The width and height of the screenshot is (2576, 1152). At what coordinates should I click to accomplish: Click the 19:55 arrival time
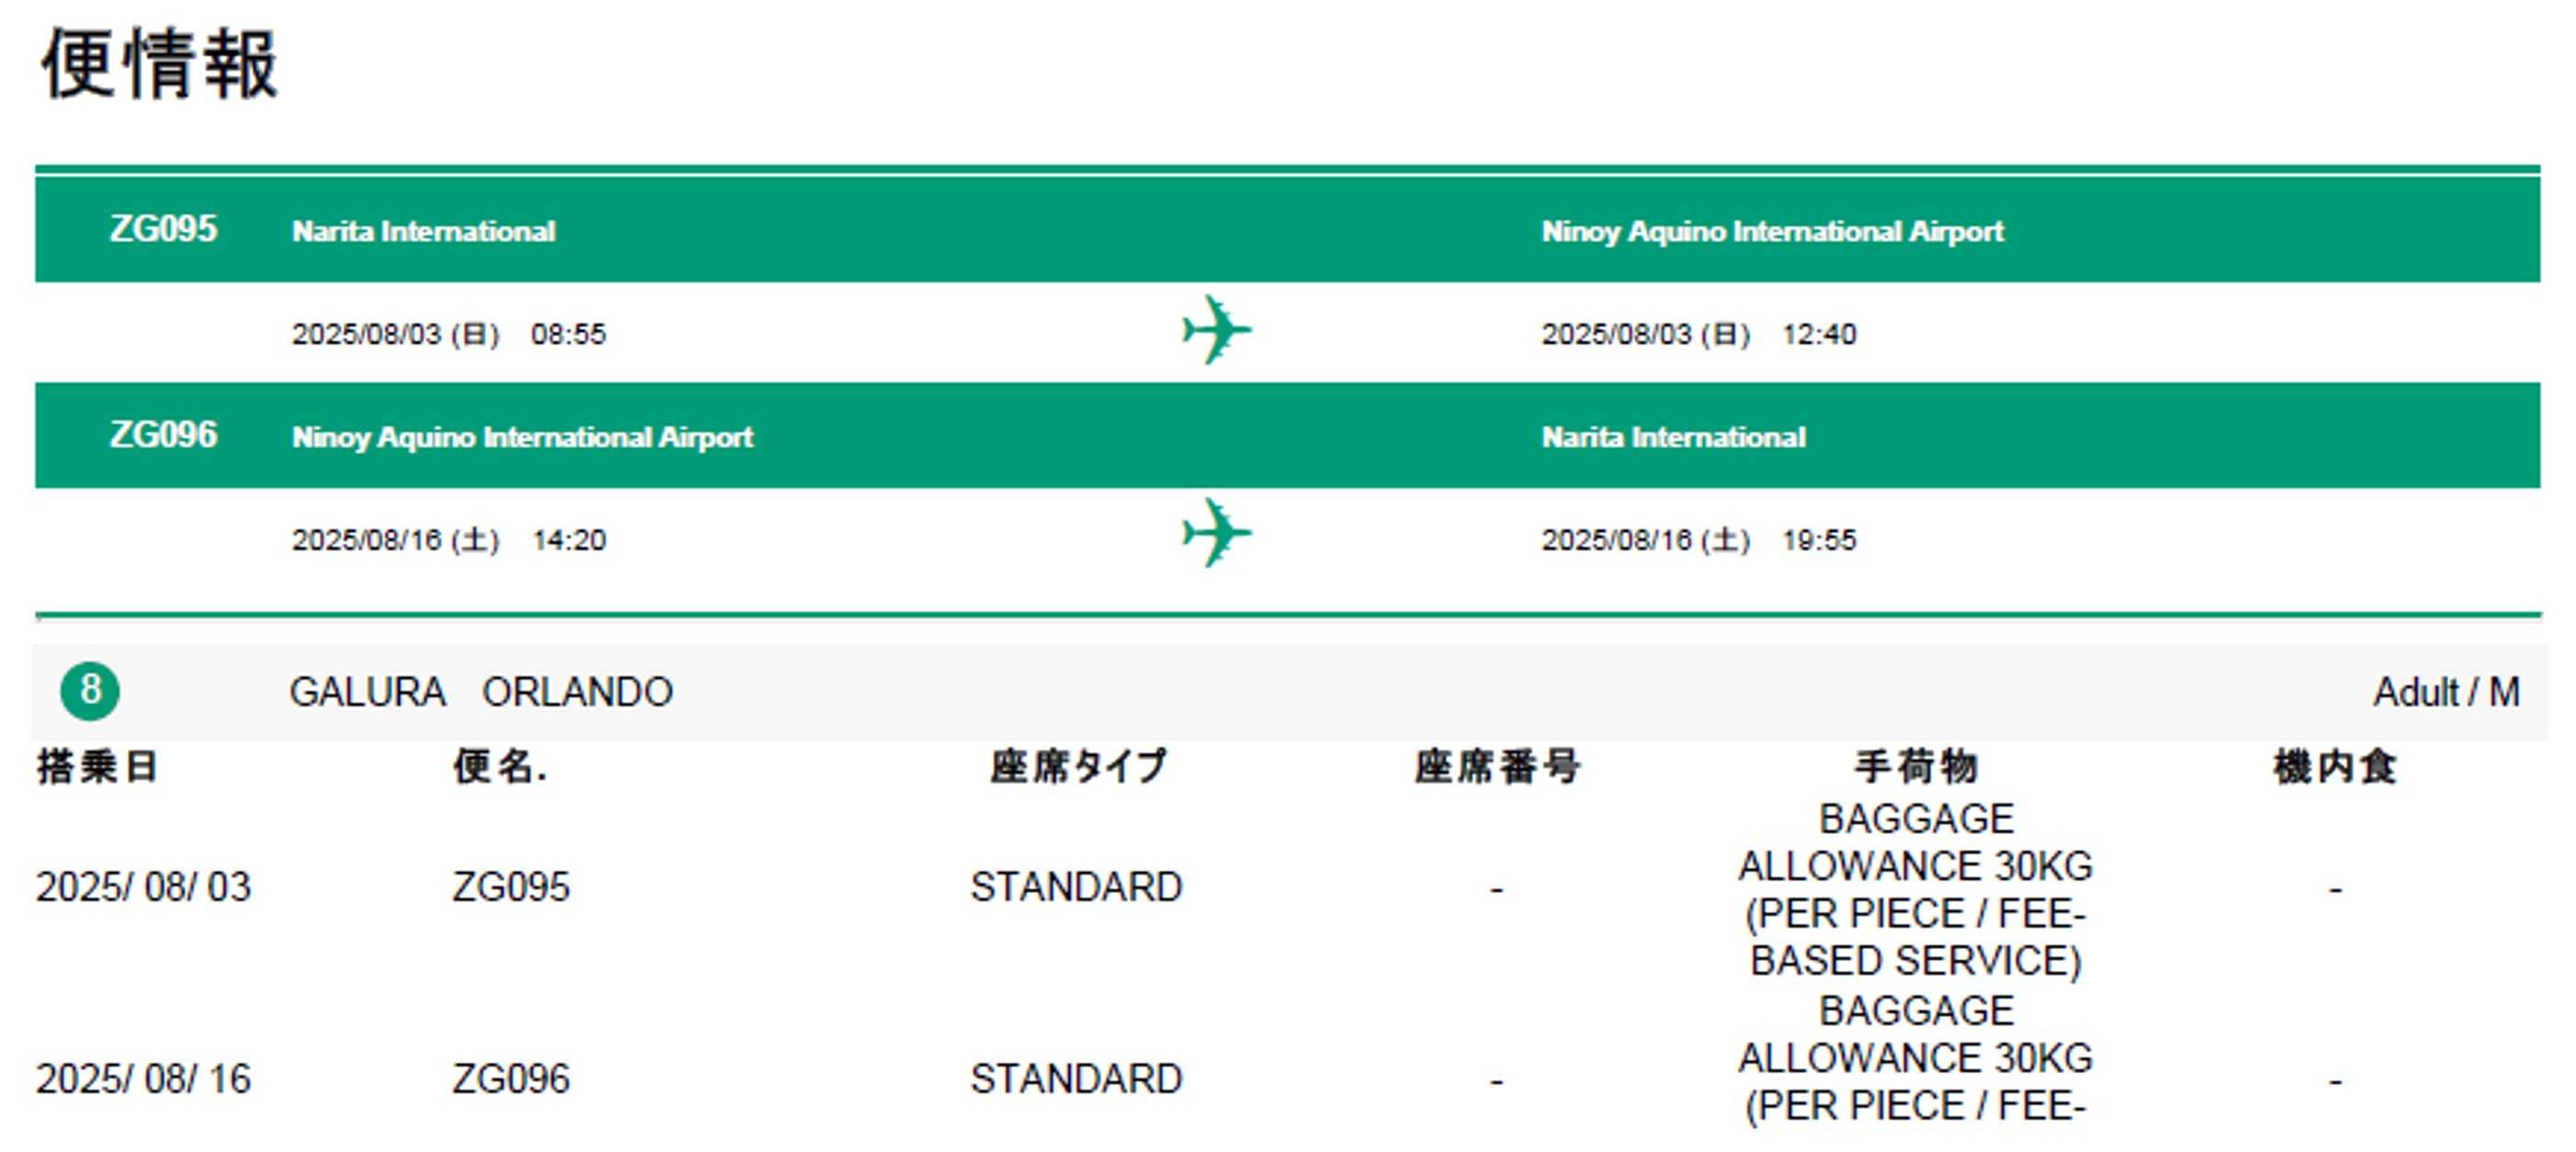click(1818, 540)
